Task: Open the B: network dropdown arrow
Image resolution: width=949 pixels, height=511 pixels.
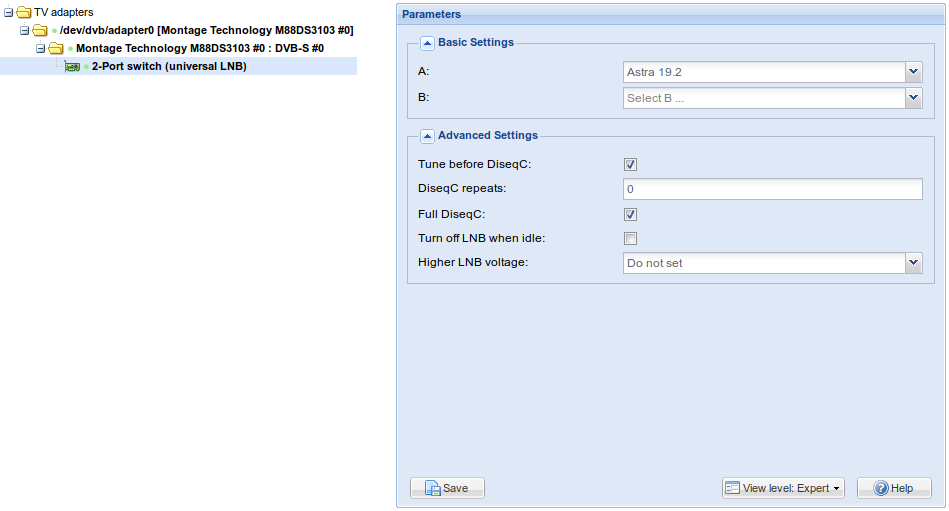Action: point(913,97)
